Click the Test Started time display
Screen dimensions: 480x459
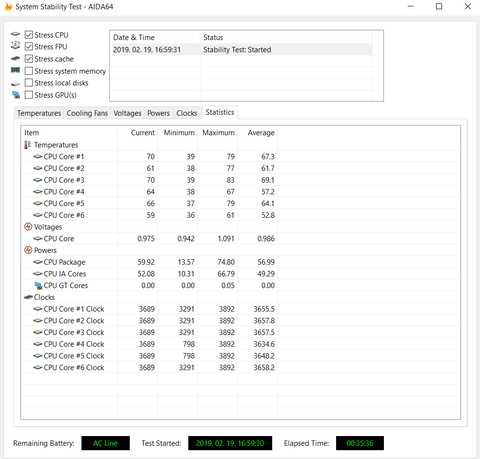230,443
